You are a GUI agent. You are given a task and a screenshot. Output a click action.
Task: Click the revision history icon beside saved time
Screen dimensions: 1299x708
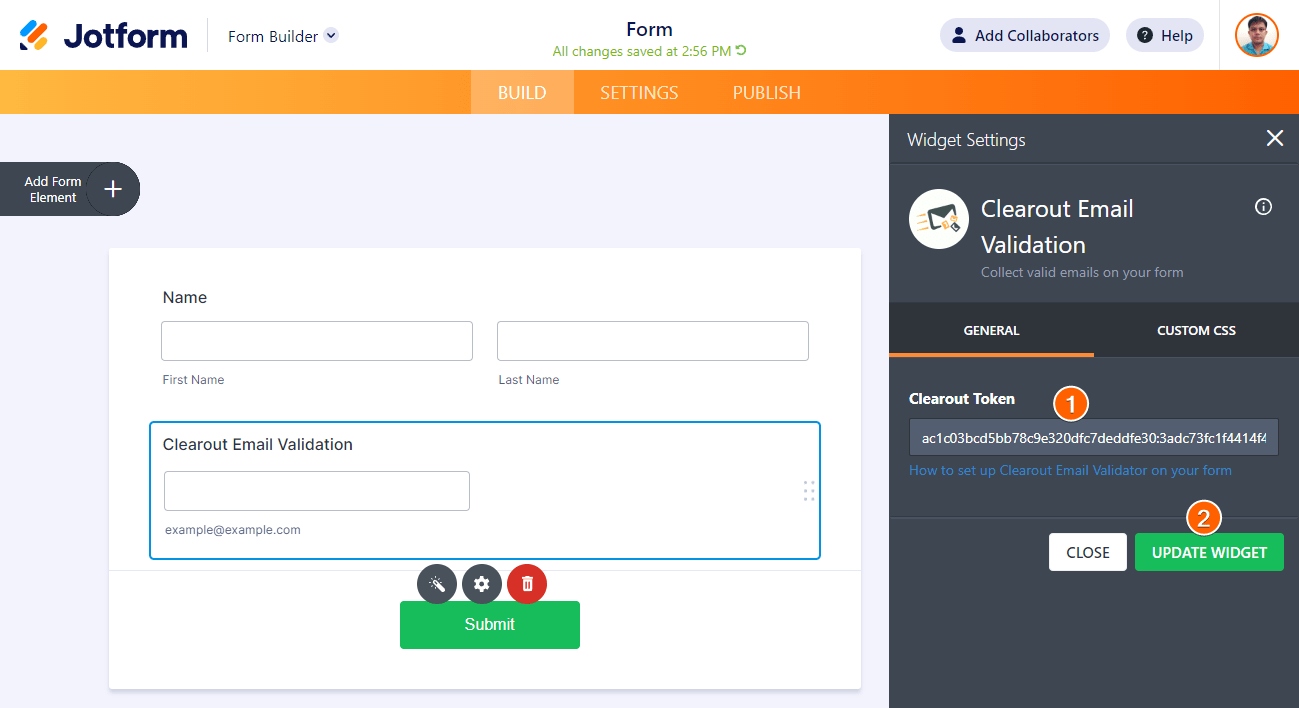point(741,51)
